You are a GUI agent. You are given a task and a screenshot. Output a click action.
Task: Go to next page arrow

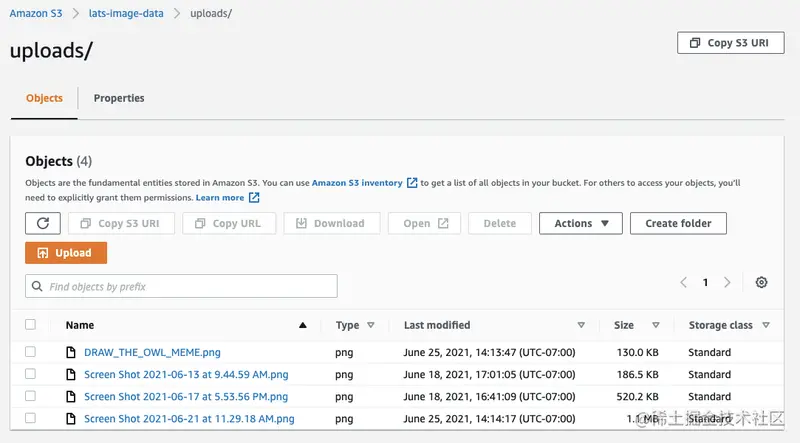point(727,282)
